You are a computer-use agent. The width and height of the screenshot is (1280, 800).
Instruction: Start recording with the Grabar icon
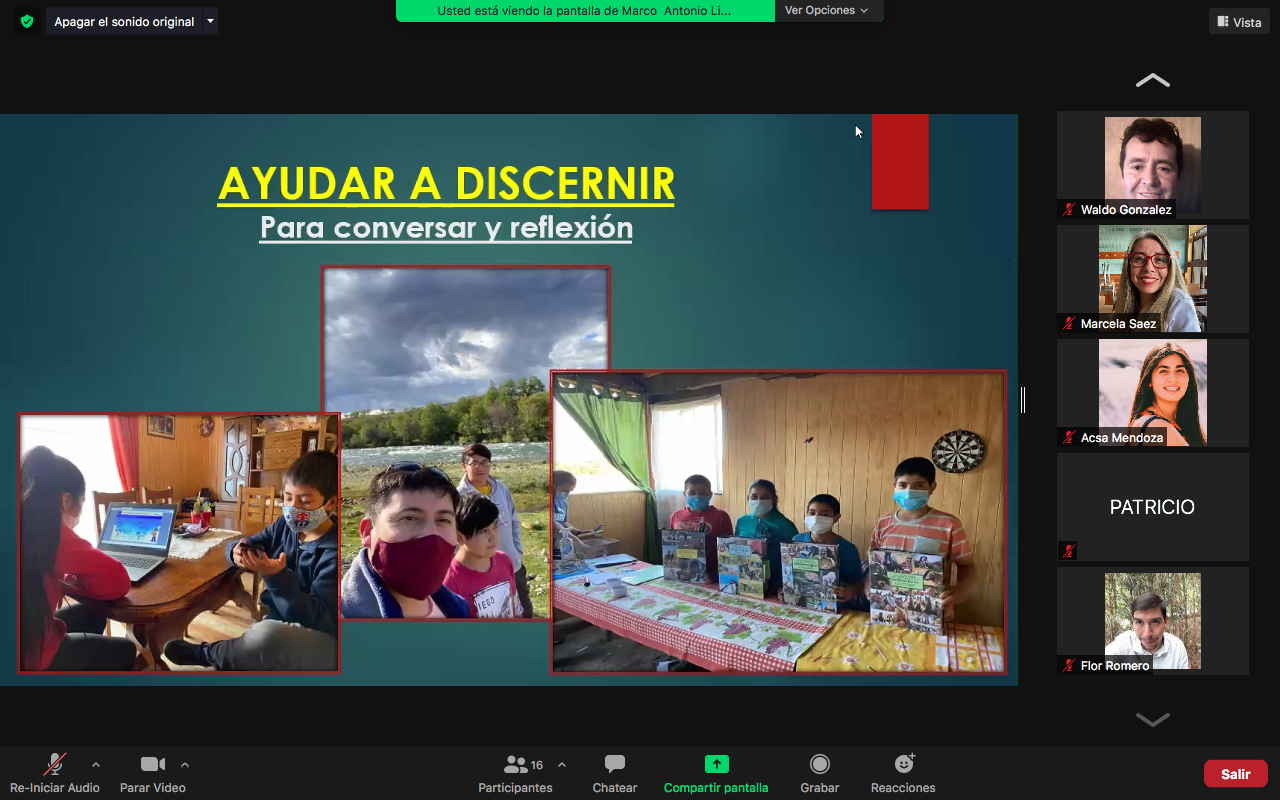[820, 765]
